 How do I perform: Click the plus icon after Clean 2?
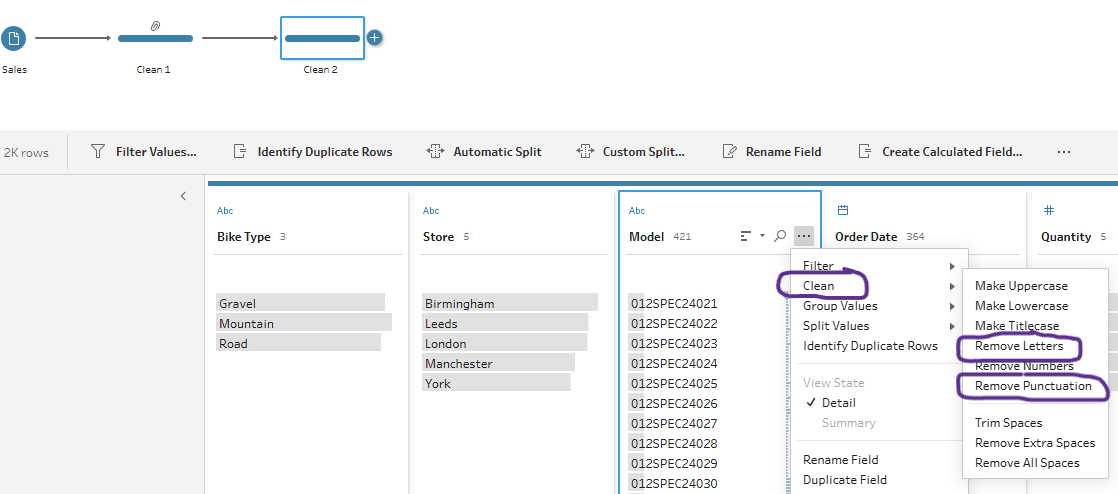point(375,38)
